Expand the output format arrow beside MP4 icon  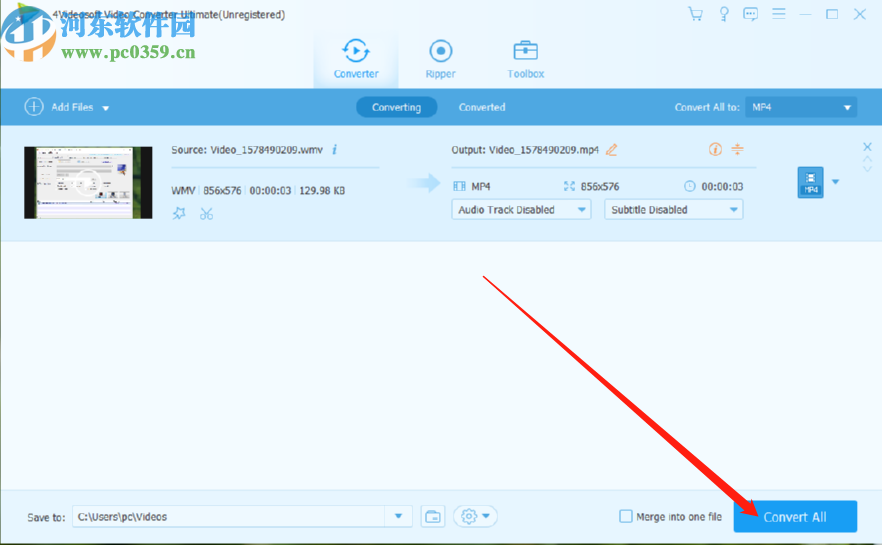[835, 182]
